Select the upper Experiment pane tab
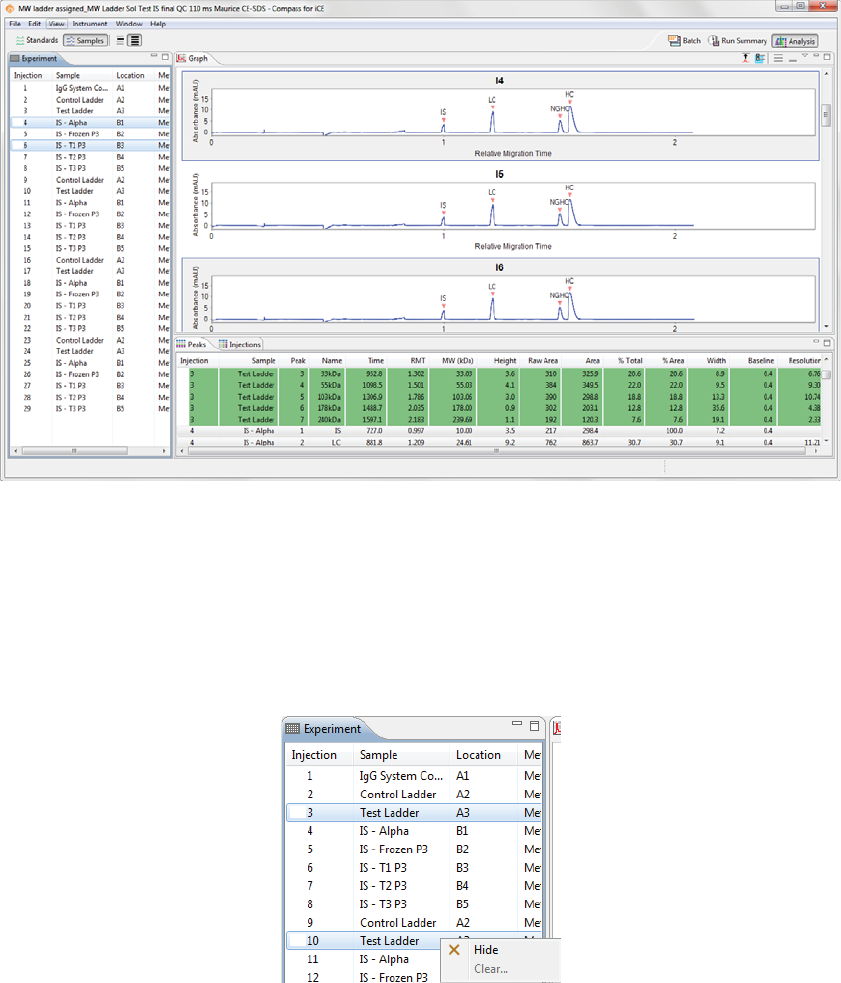This screenshot has height=983, width=841. pyautogui.click(x=39, y=58)
